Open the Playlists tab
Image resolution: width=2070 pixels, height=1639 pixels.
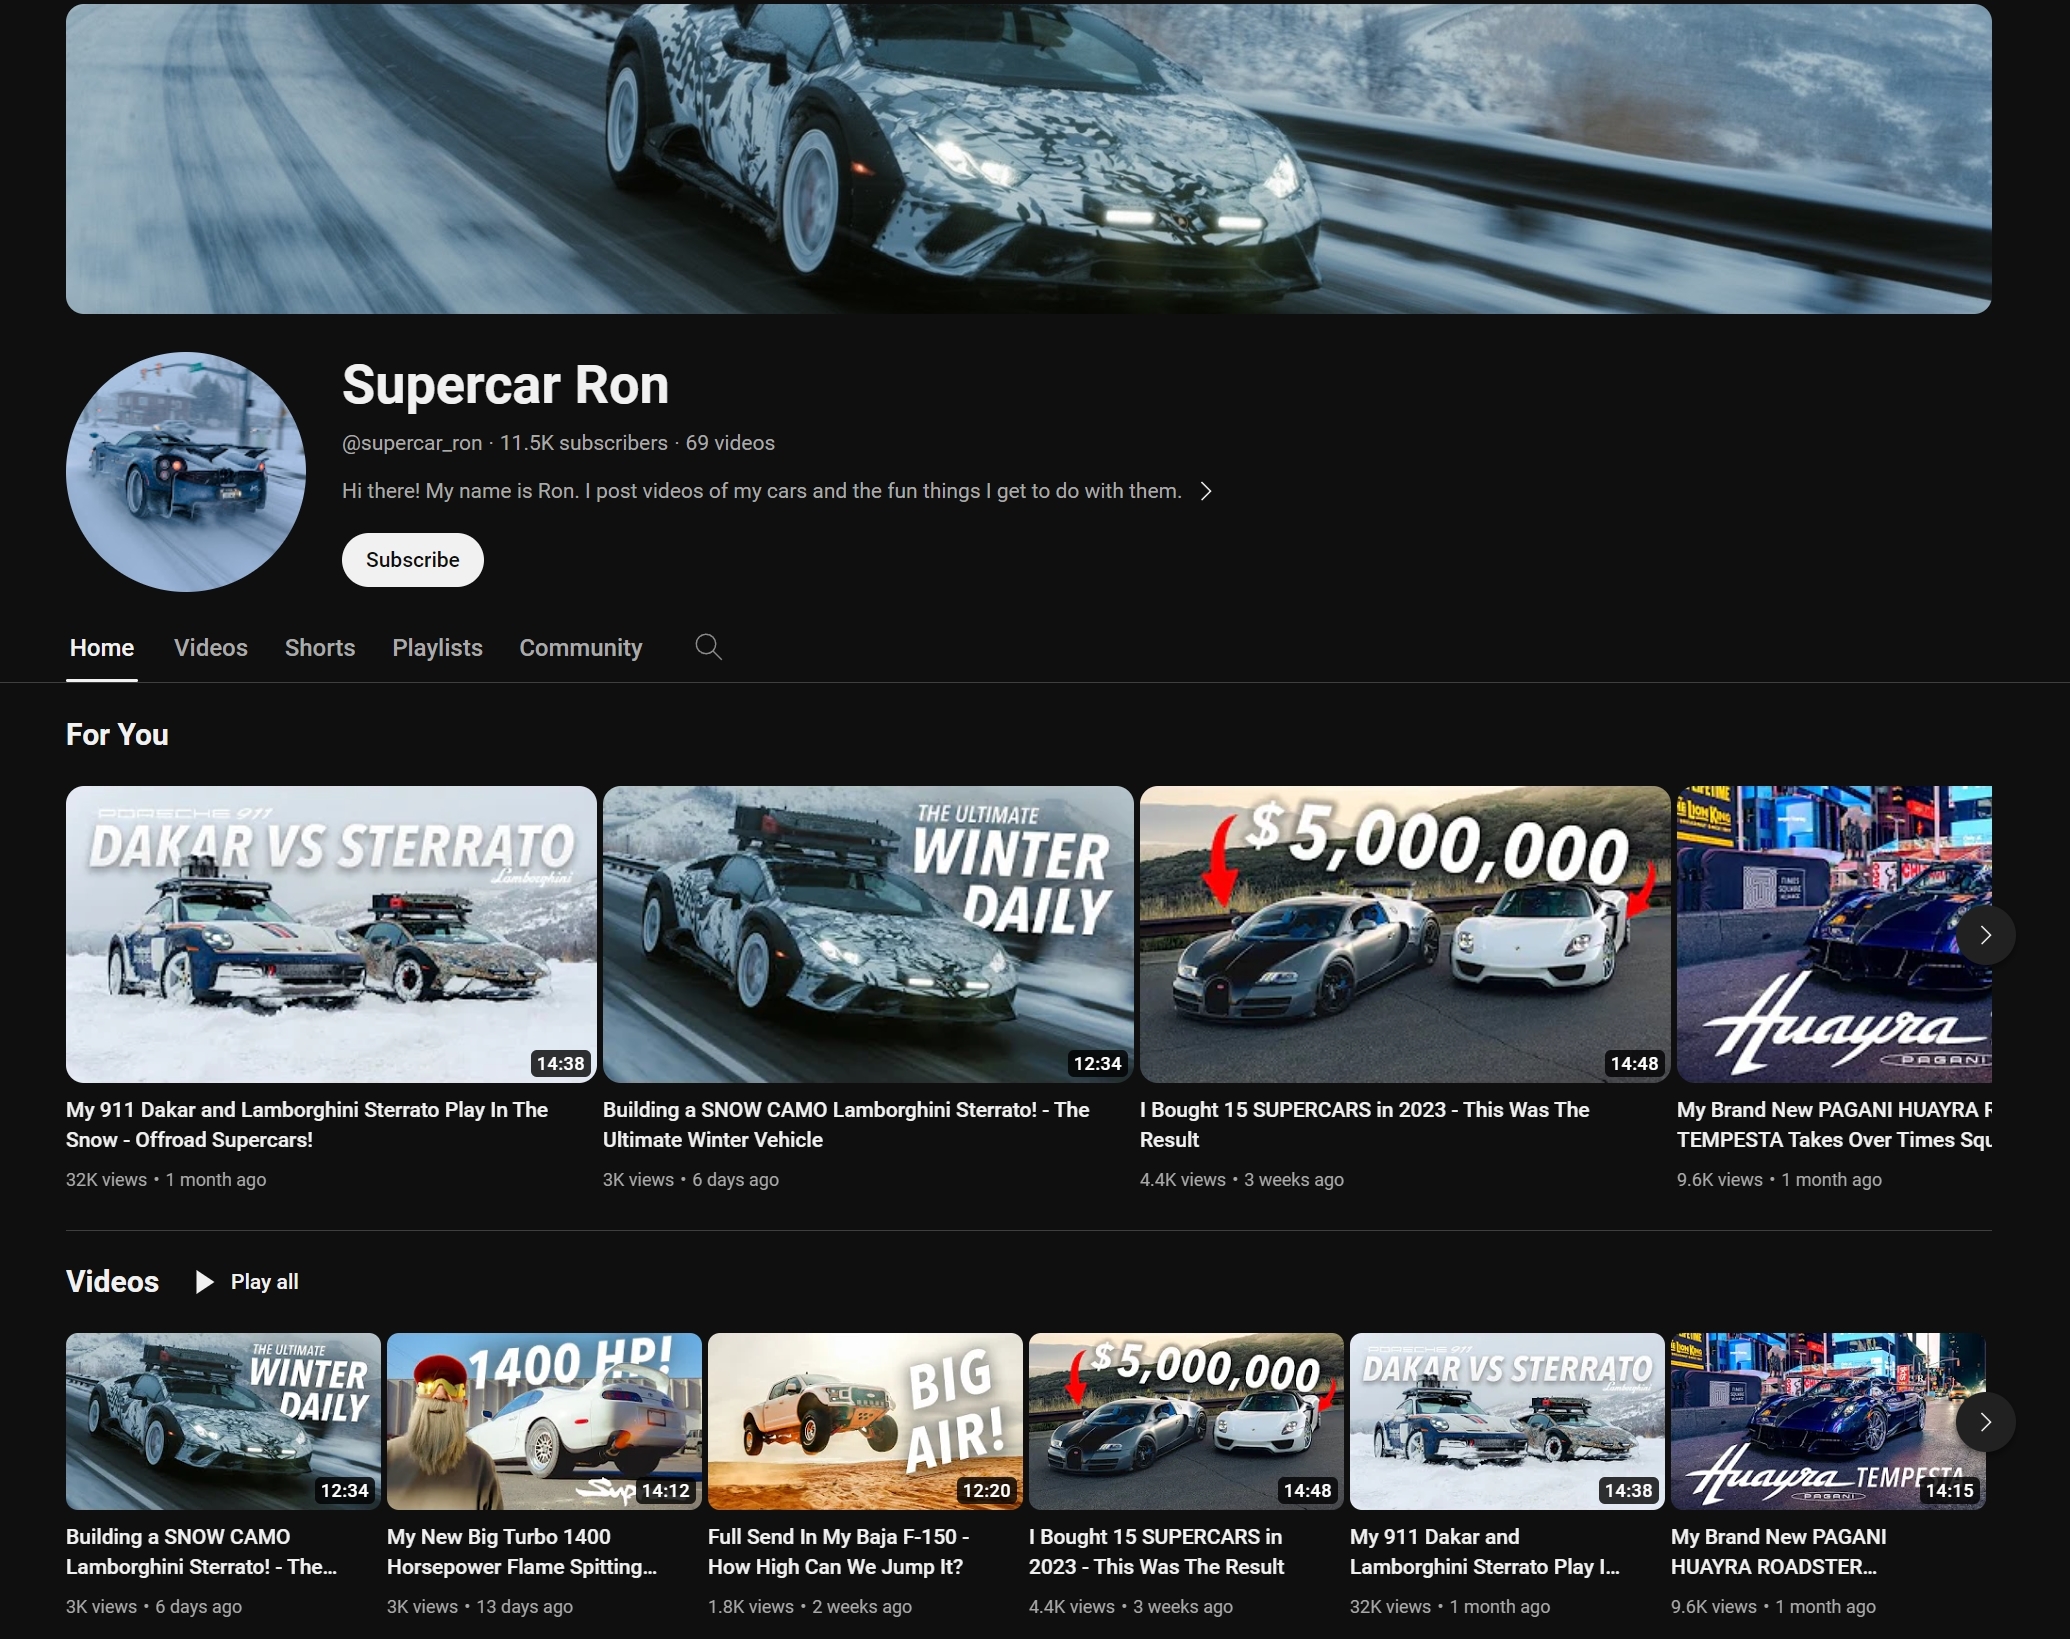click(x=437, y=648)
